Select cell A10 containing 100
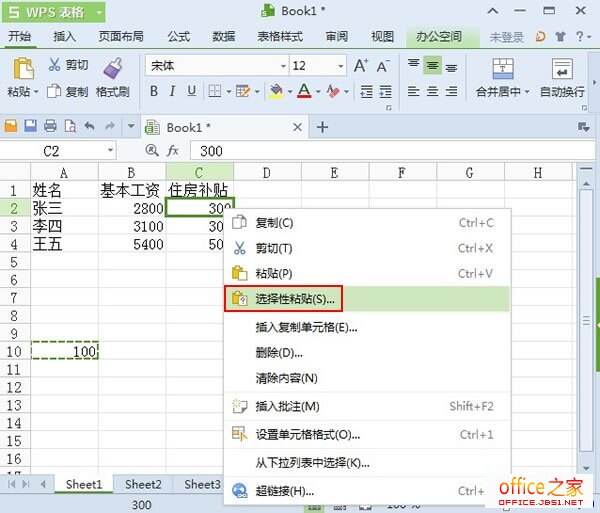Viewport: 600px width, 513px height. click(64, 351)
